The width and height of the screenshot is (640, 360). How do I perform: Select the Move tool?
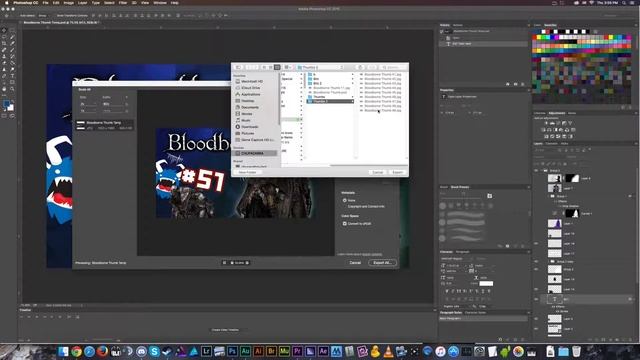pyautogui.click(x=4, y=30)
